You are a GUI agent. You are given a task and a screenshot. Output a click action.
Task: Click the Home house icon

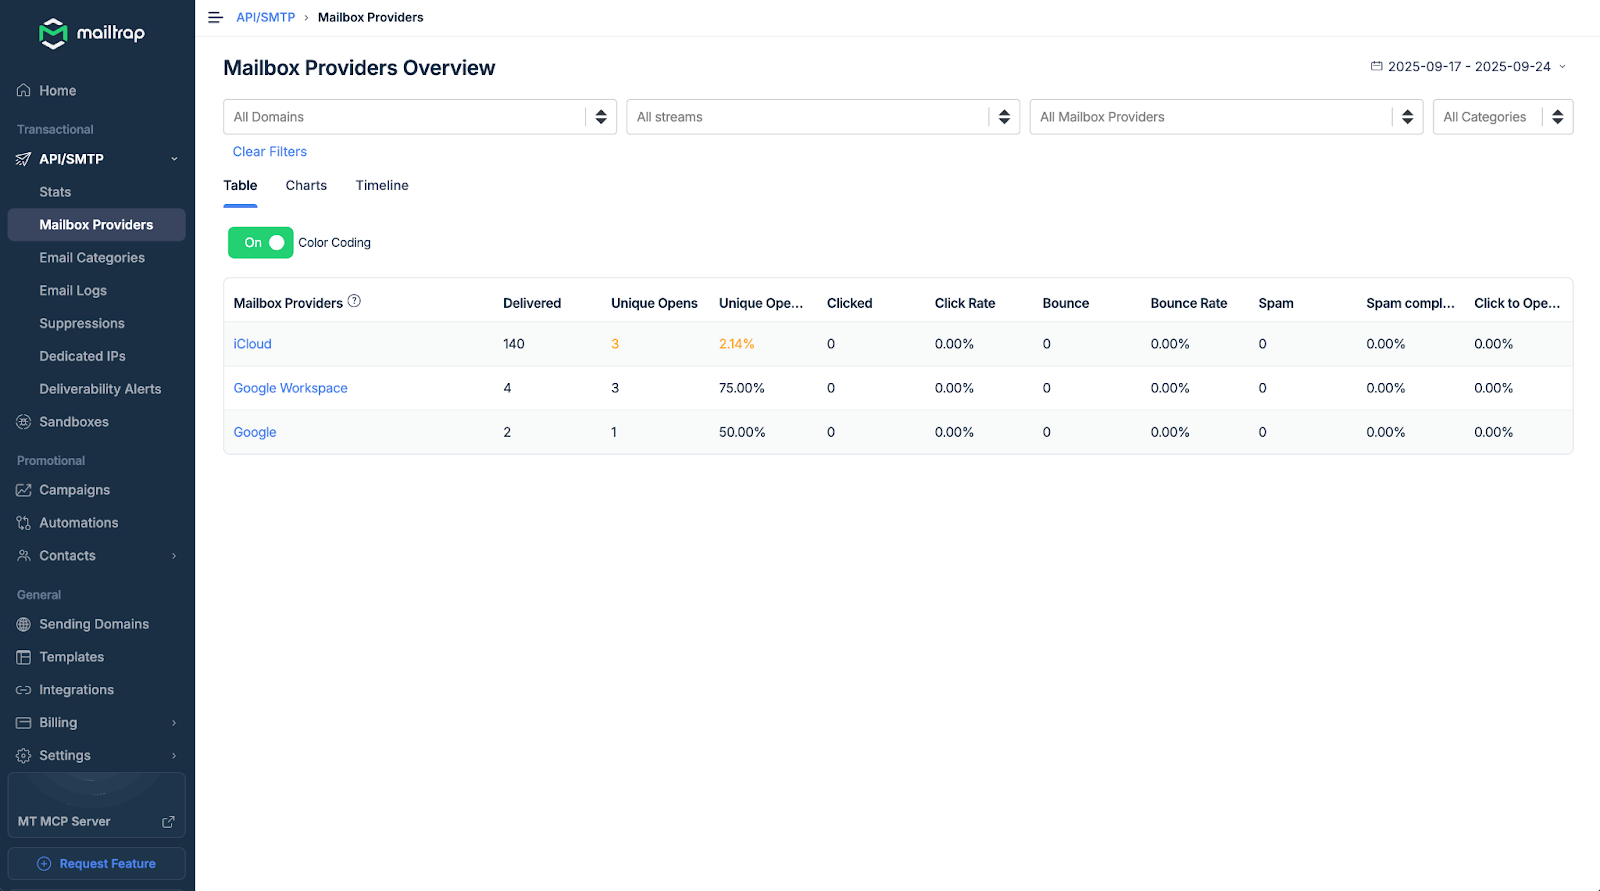click(x=24, y=90)
